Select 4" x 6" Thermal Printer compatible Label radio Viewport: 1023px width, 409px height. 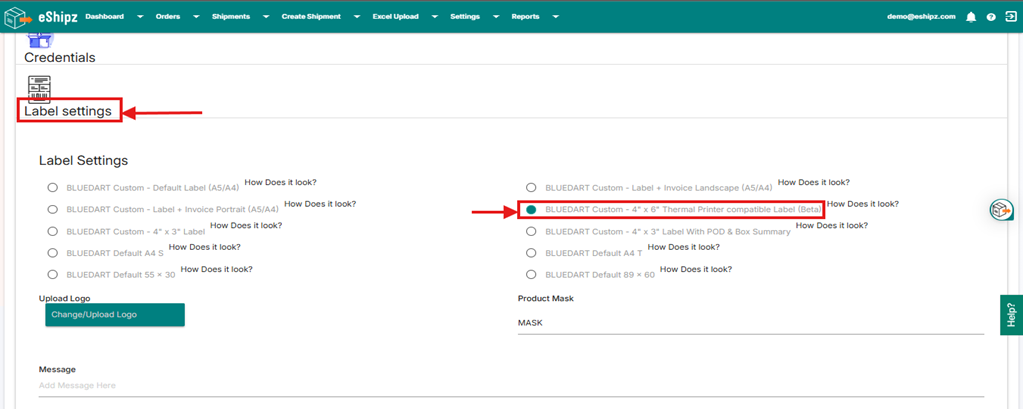[x=531, y=209]
